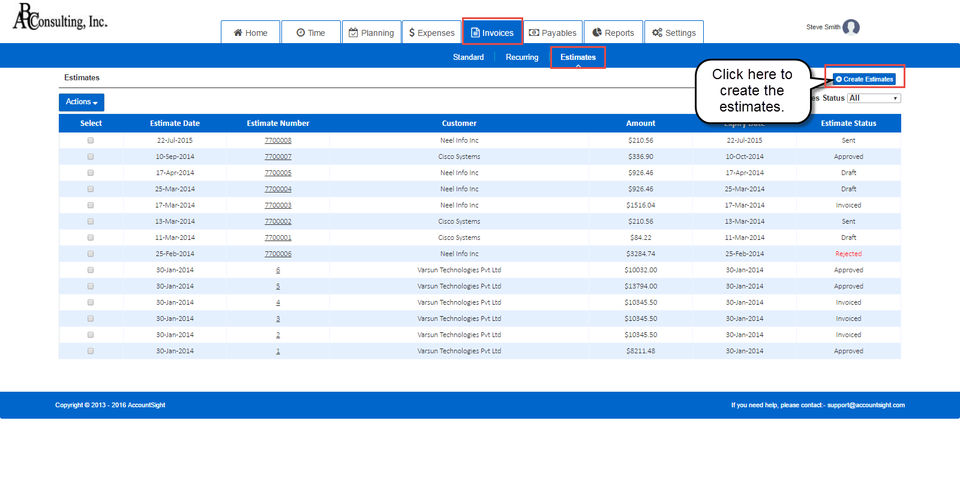This screenshot has width=960, height=490.
Task: Open estimate number 2 link
Action: [278, 335]
